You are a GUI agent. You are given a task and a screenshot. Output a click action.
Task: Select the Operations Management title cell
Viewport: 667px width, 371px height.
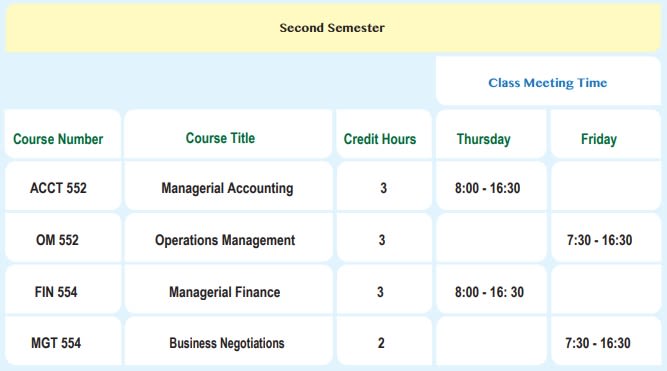[228, 238]
